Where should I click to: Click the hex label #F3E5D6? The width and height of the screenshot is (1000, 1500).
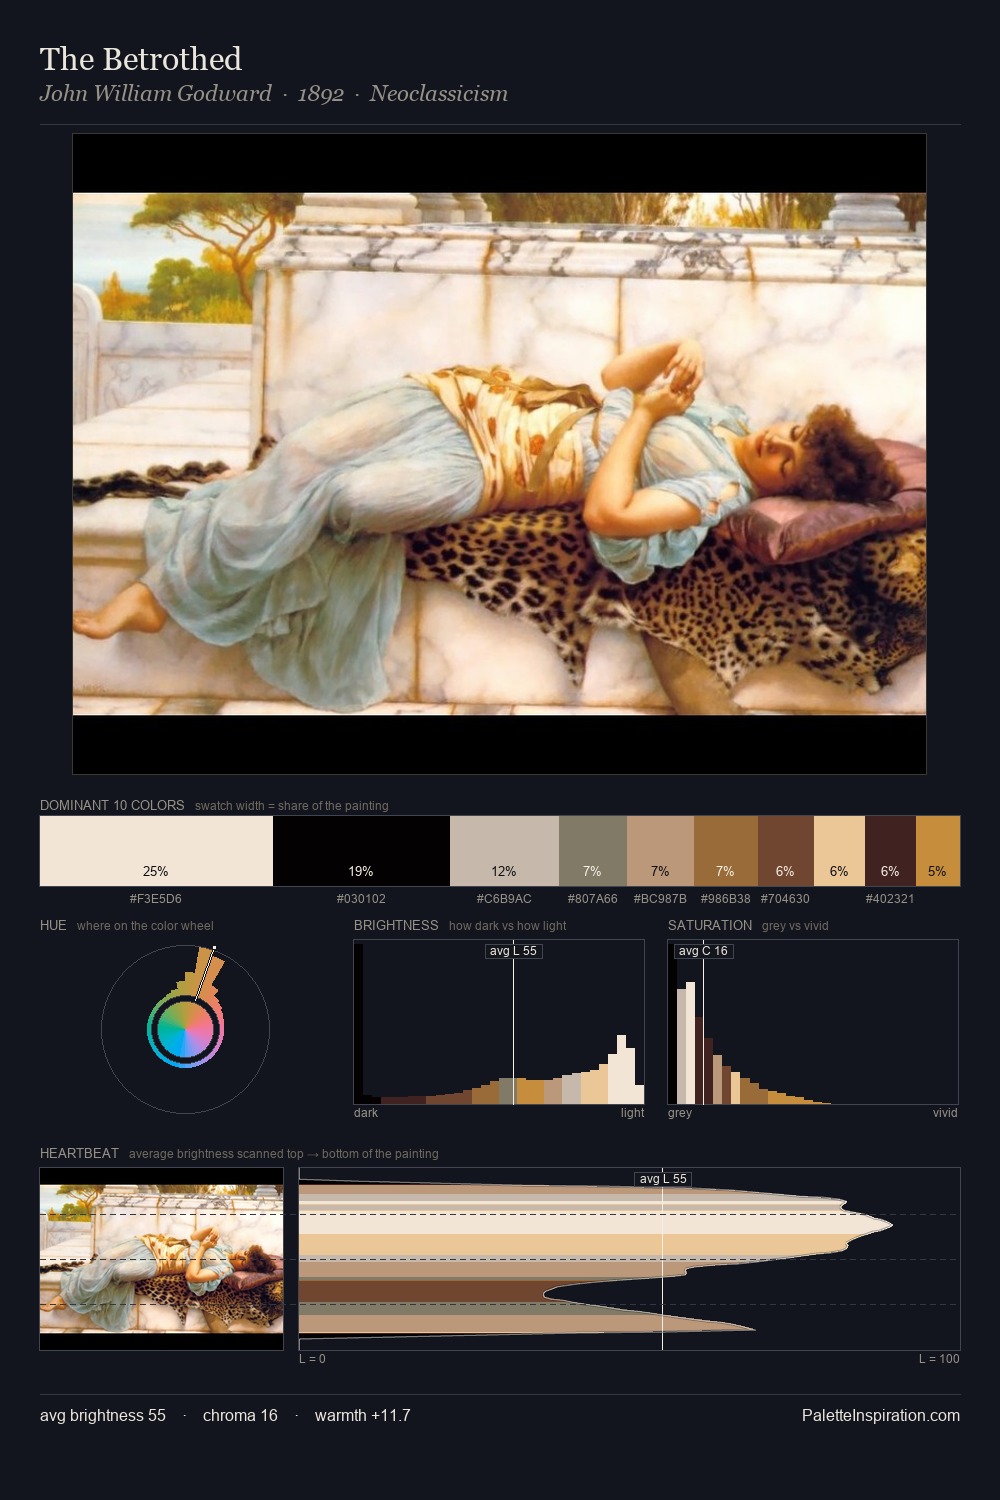[156, 899]
